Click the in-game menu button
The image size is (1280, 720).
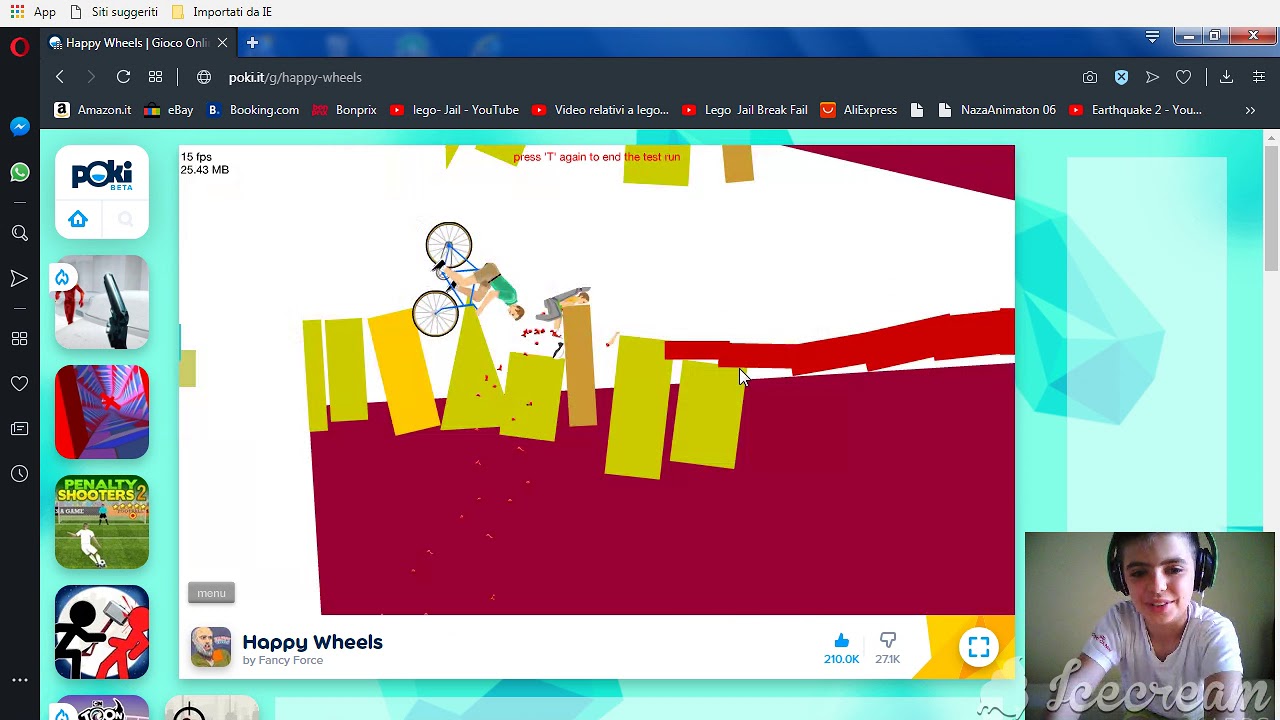pos(211,592)
